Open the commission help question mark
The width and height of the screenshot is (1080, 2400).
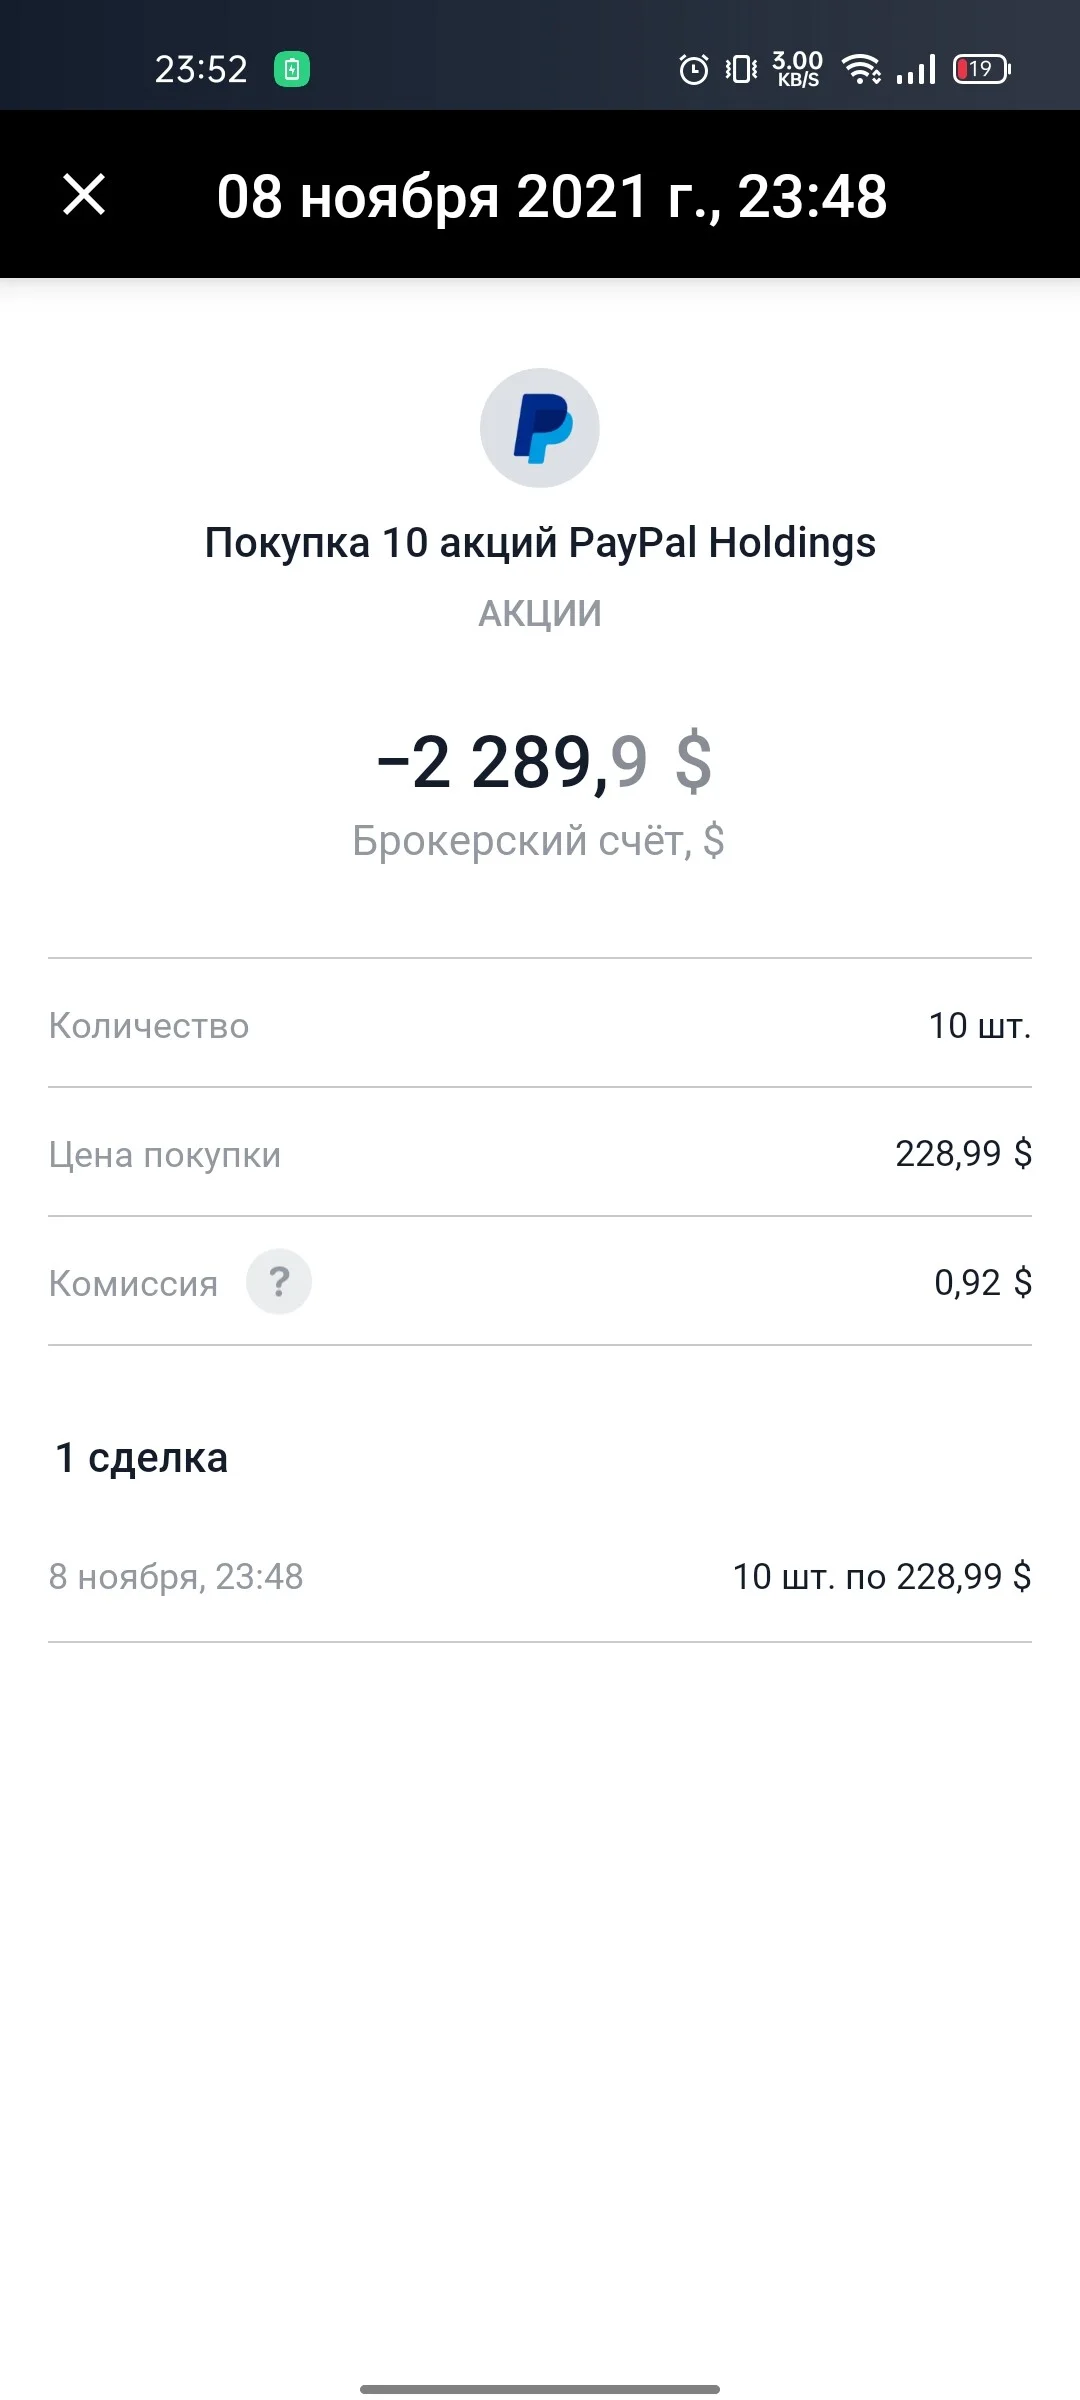pos(279,1281)
